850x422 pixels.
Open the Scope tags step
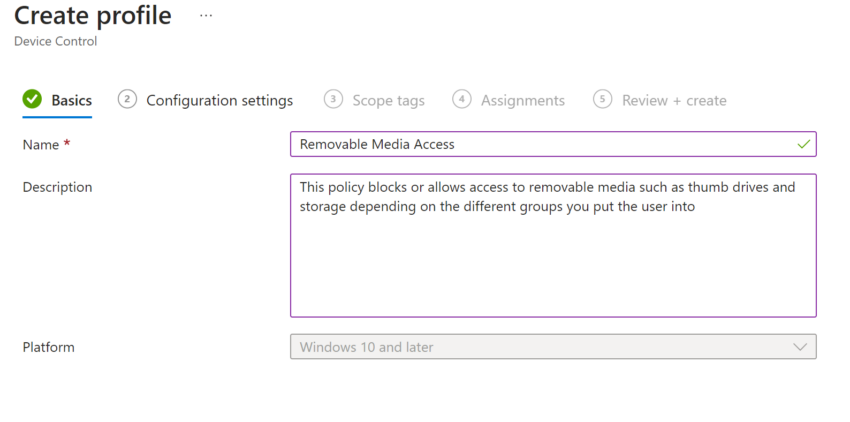388,100
